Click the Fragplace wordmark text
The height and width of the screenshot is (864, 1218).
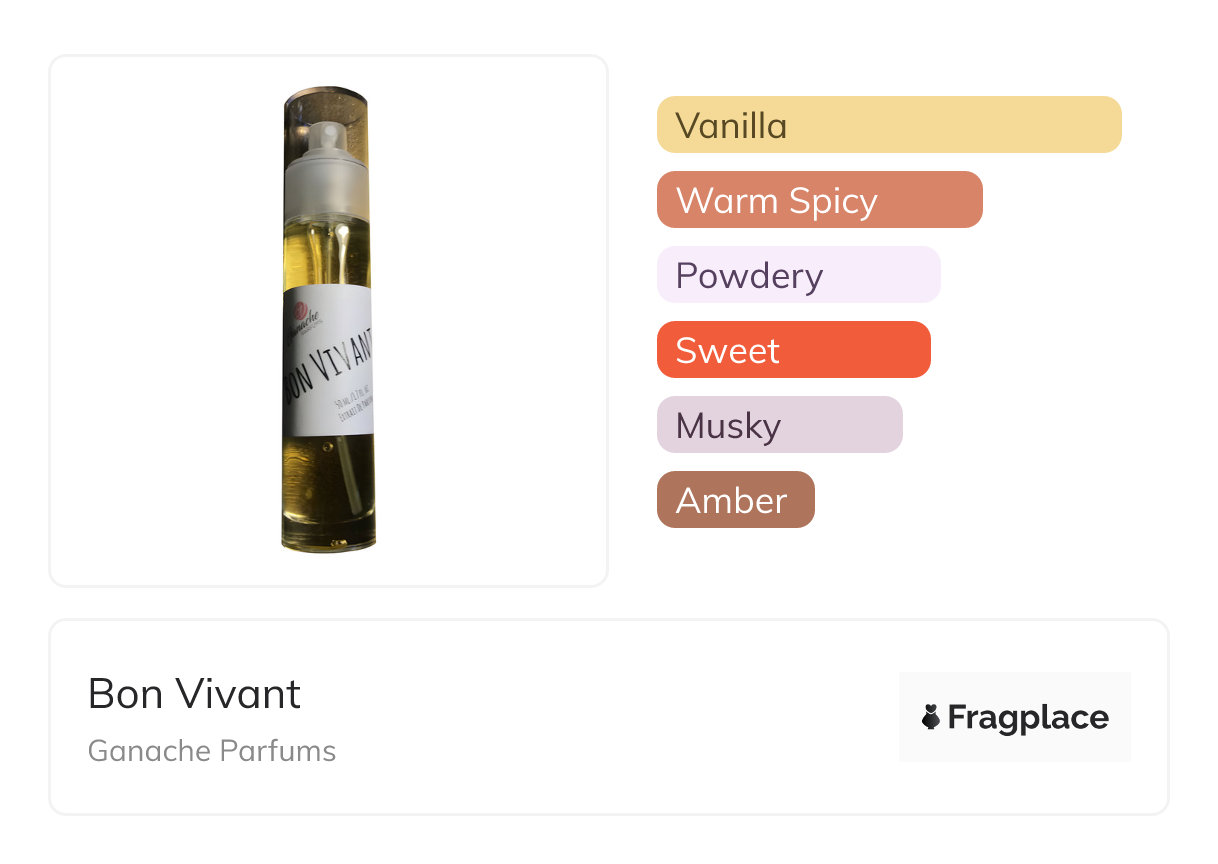(1027, 717)
